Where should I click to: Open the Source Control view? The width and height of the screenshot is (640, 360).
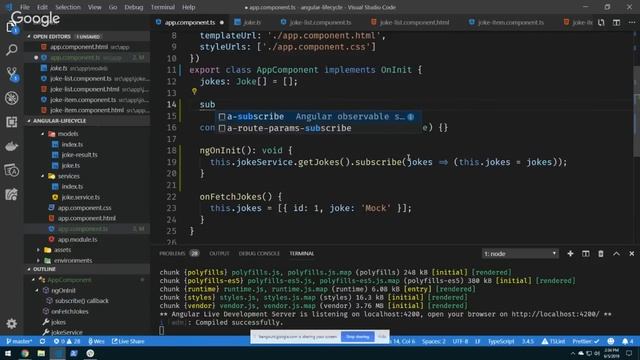(x=11, y=74)
